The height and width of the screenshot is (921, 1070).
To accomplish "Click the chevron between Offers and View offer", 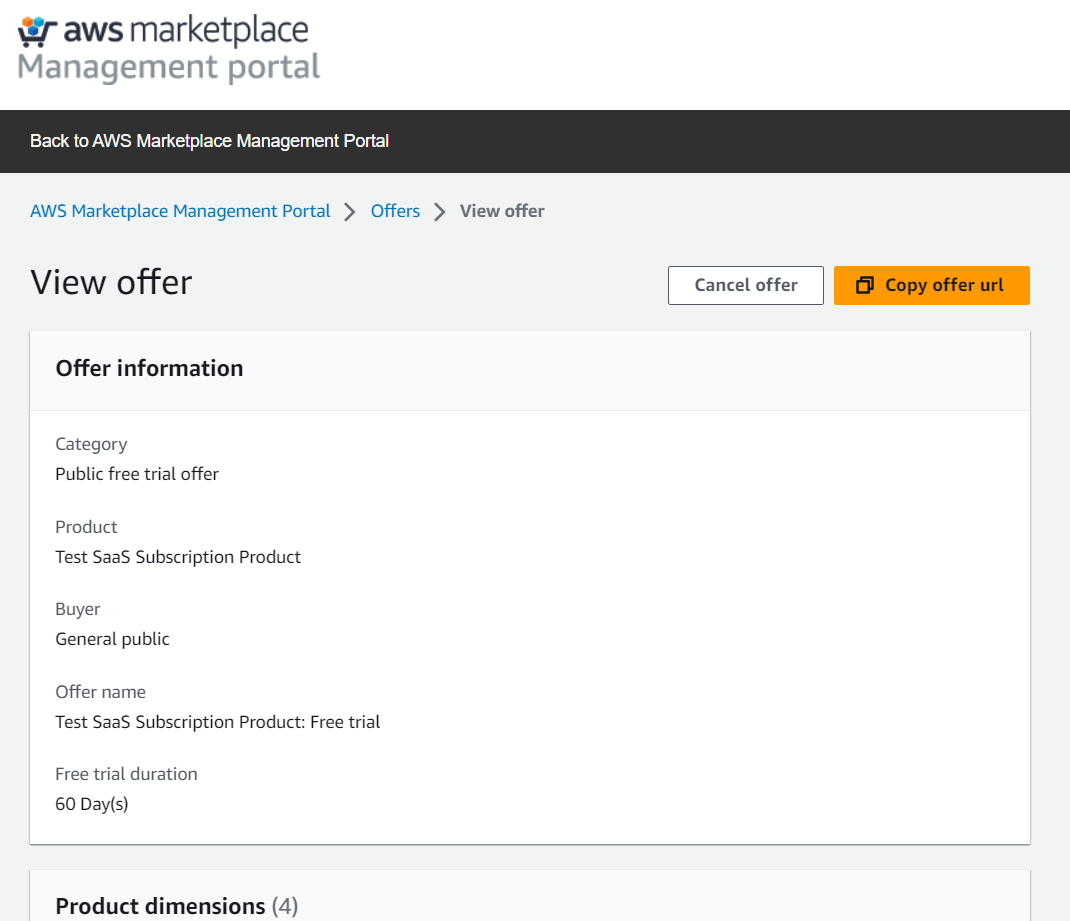I will tap(440, 212).
